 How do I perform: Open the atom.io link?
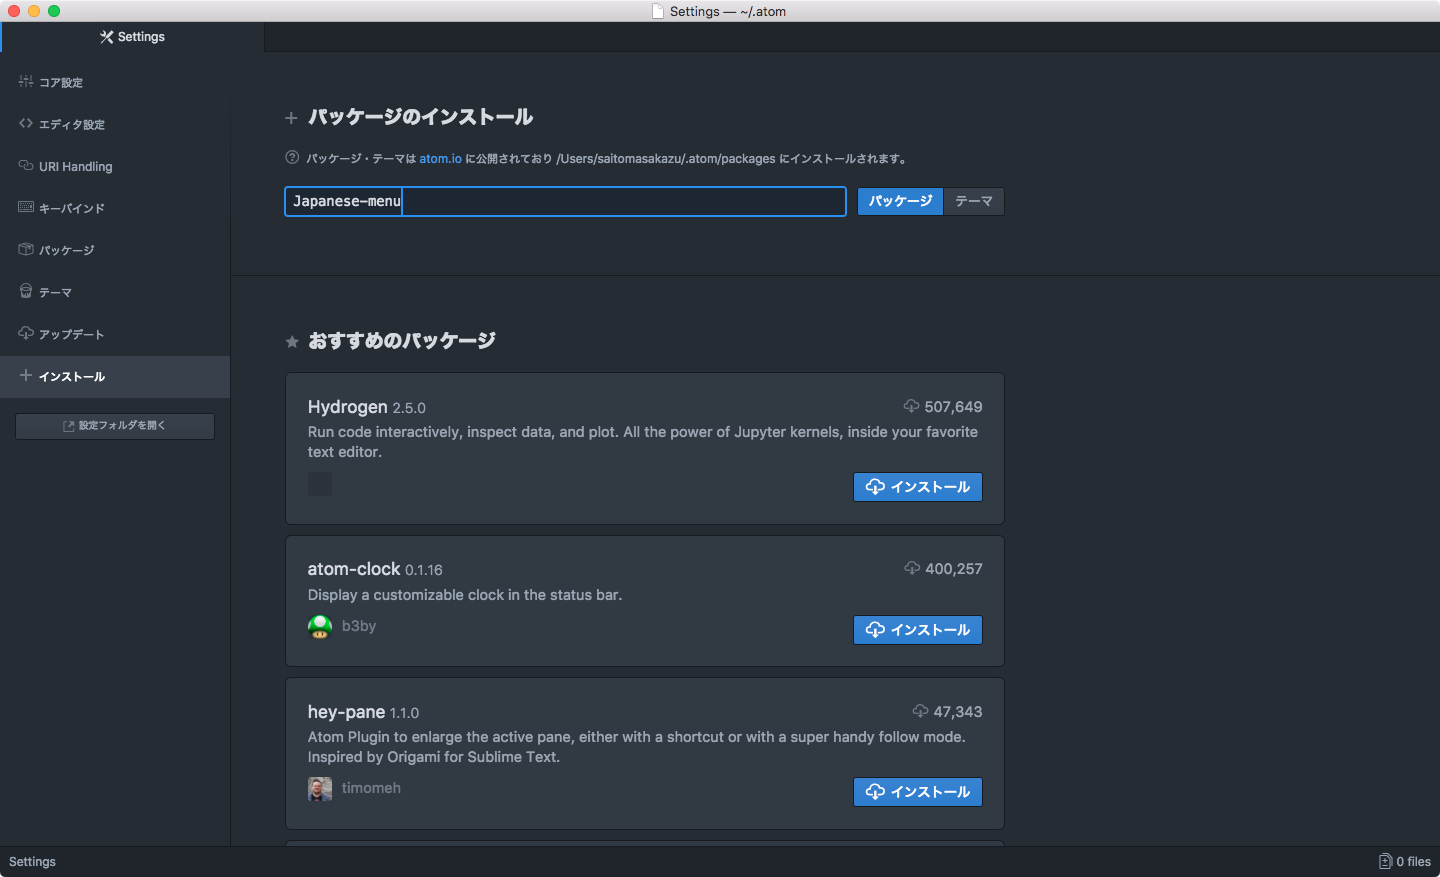[440, 159]
